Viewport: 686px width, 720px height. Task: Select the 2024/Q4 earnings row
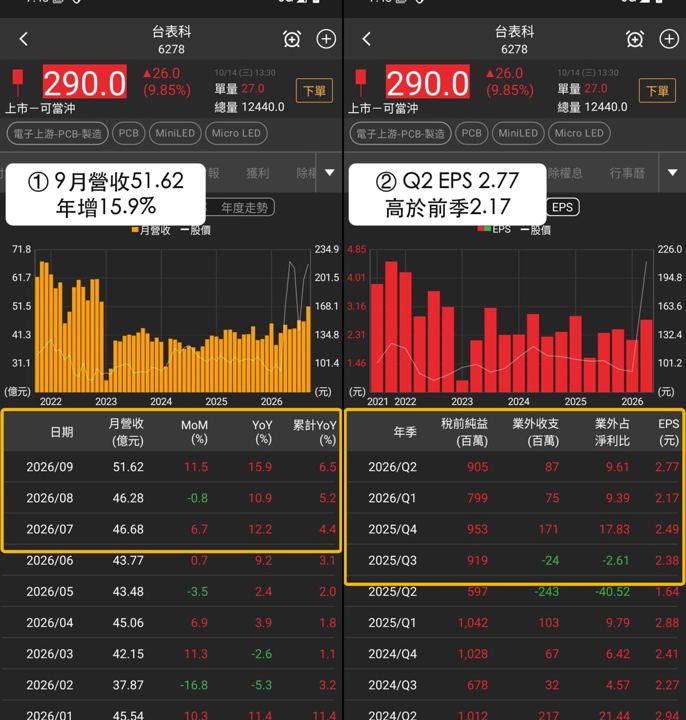[515, 654]
